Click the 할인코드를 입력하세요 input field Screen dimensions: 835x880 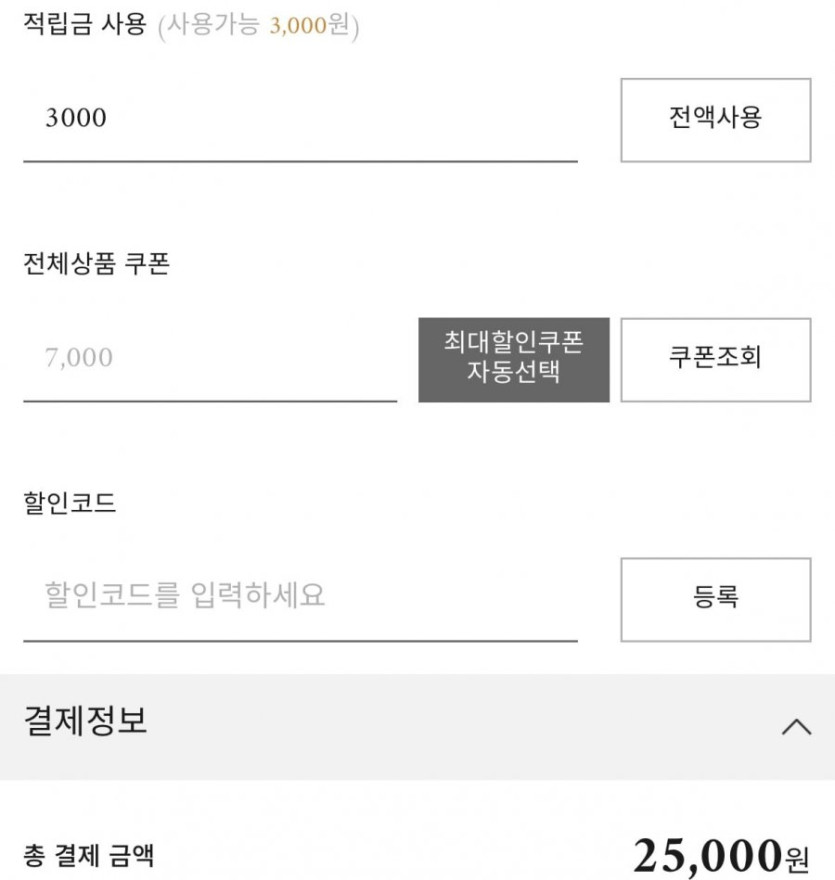click(x=300, y=597)
